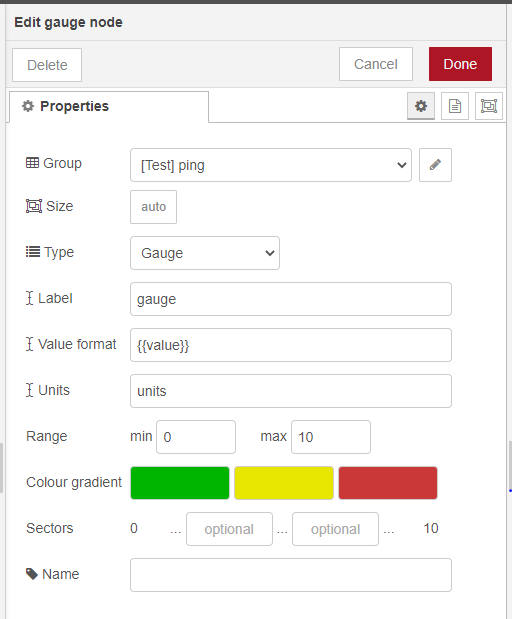The width and height of the screenshot is (512, 619).
Task: Pick the green gradient colour
Action: 180,483
